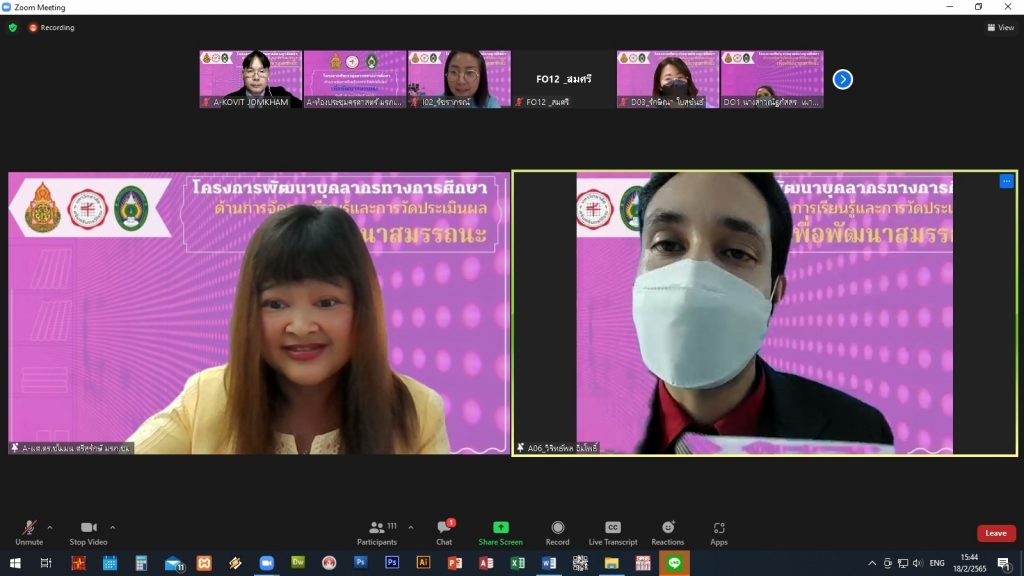Show hidden system tray icons
This screenshot has height=576, width=1024.
click(x=872, y=563)
